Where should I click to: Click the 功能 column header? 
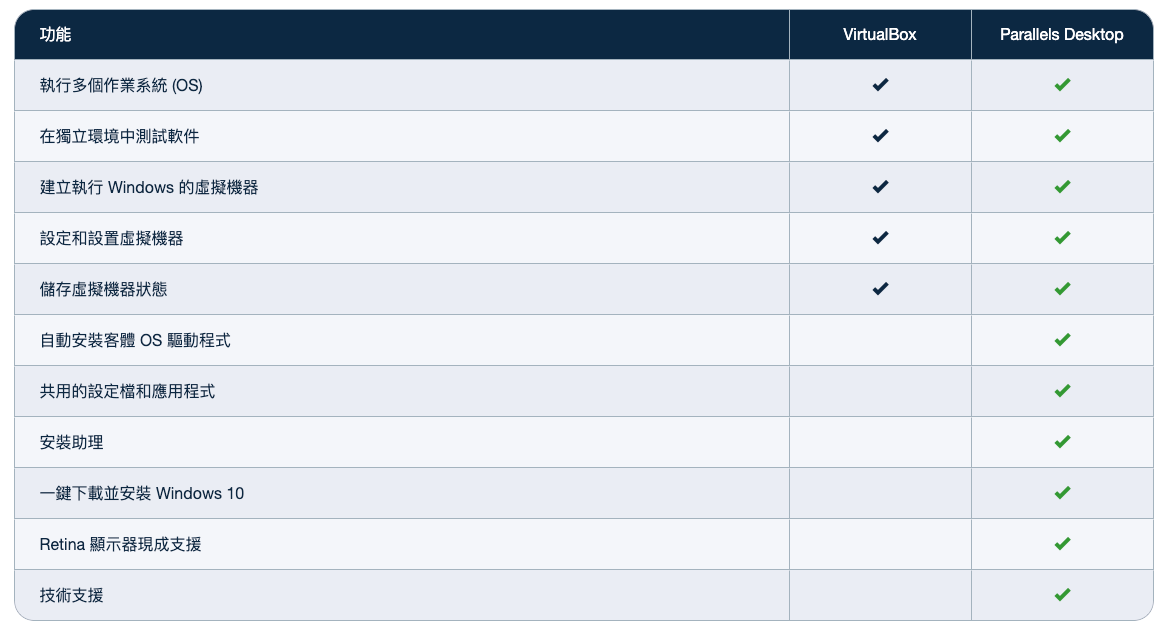56,35
